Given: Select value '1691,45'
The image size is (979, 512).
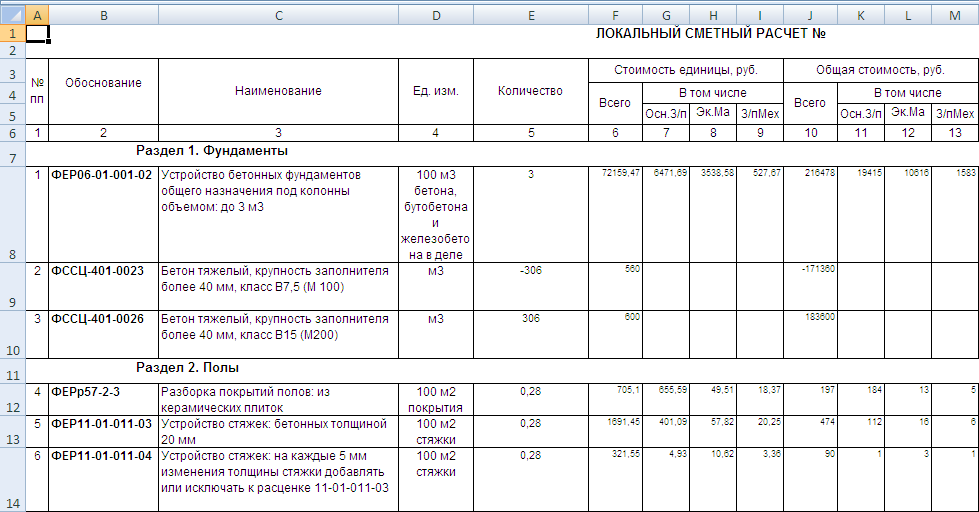Looking at the screenshot, I should coord(615,431).
